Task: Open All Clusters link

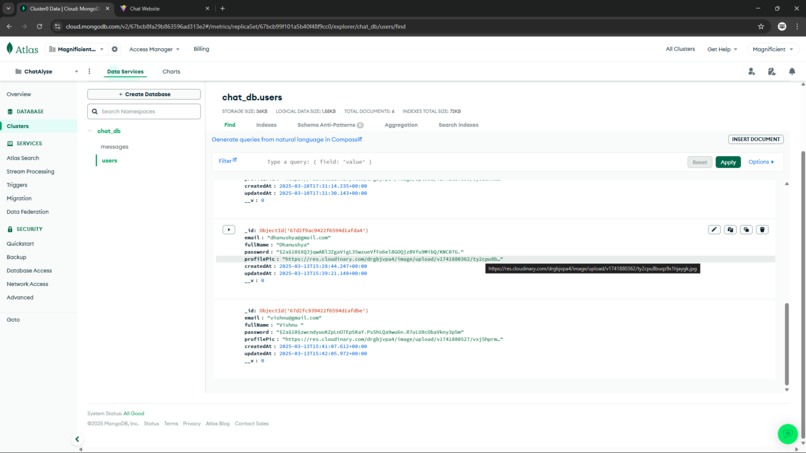Action: (x=680, y=49)
